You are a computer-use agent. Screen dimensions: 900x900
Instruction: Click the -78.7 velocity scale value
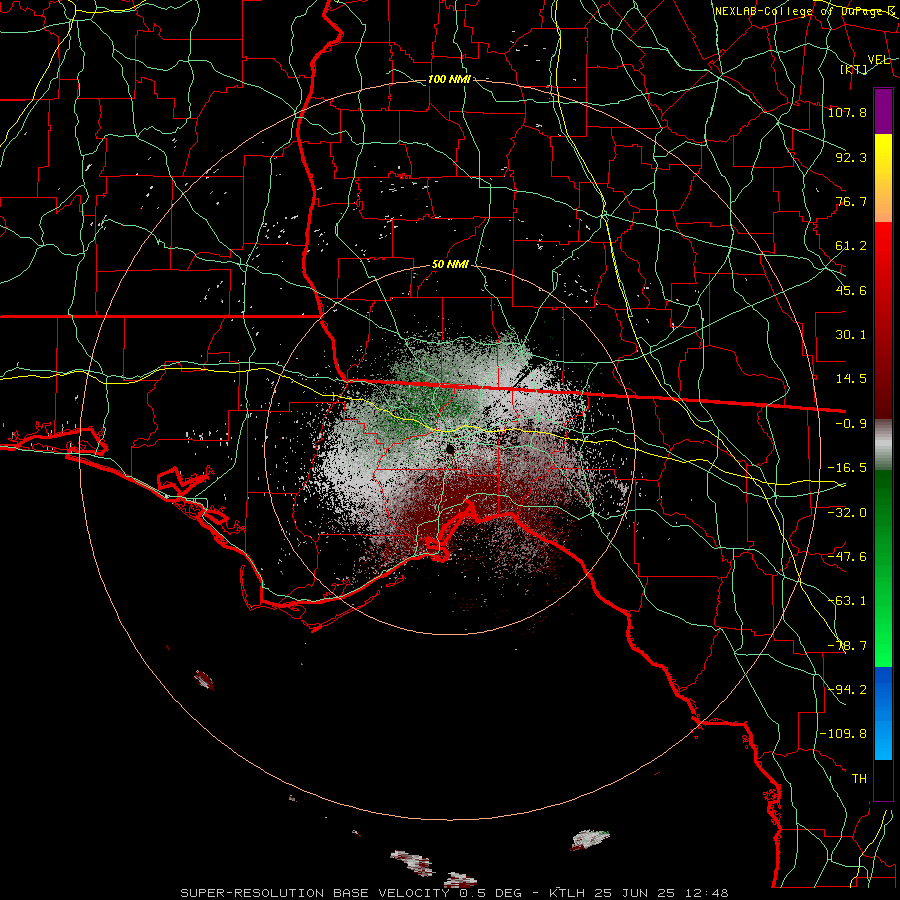[847, 646]
